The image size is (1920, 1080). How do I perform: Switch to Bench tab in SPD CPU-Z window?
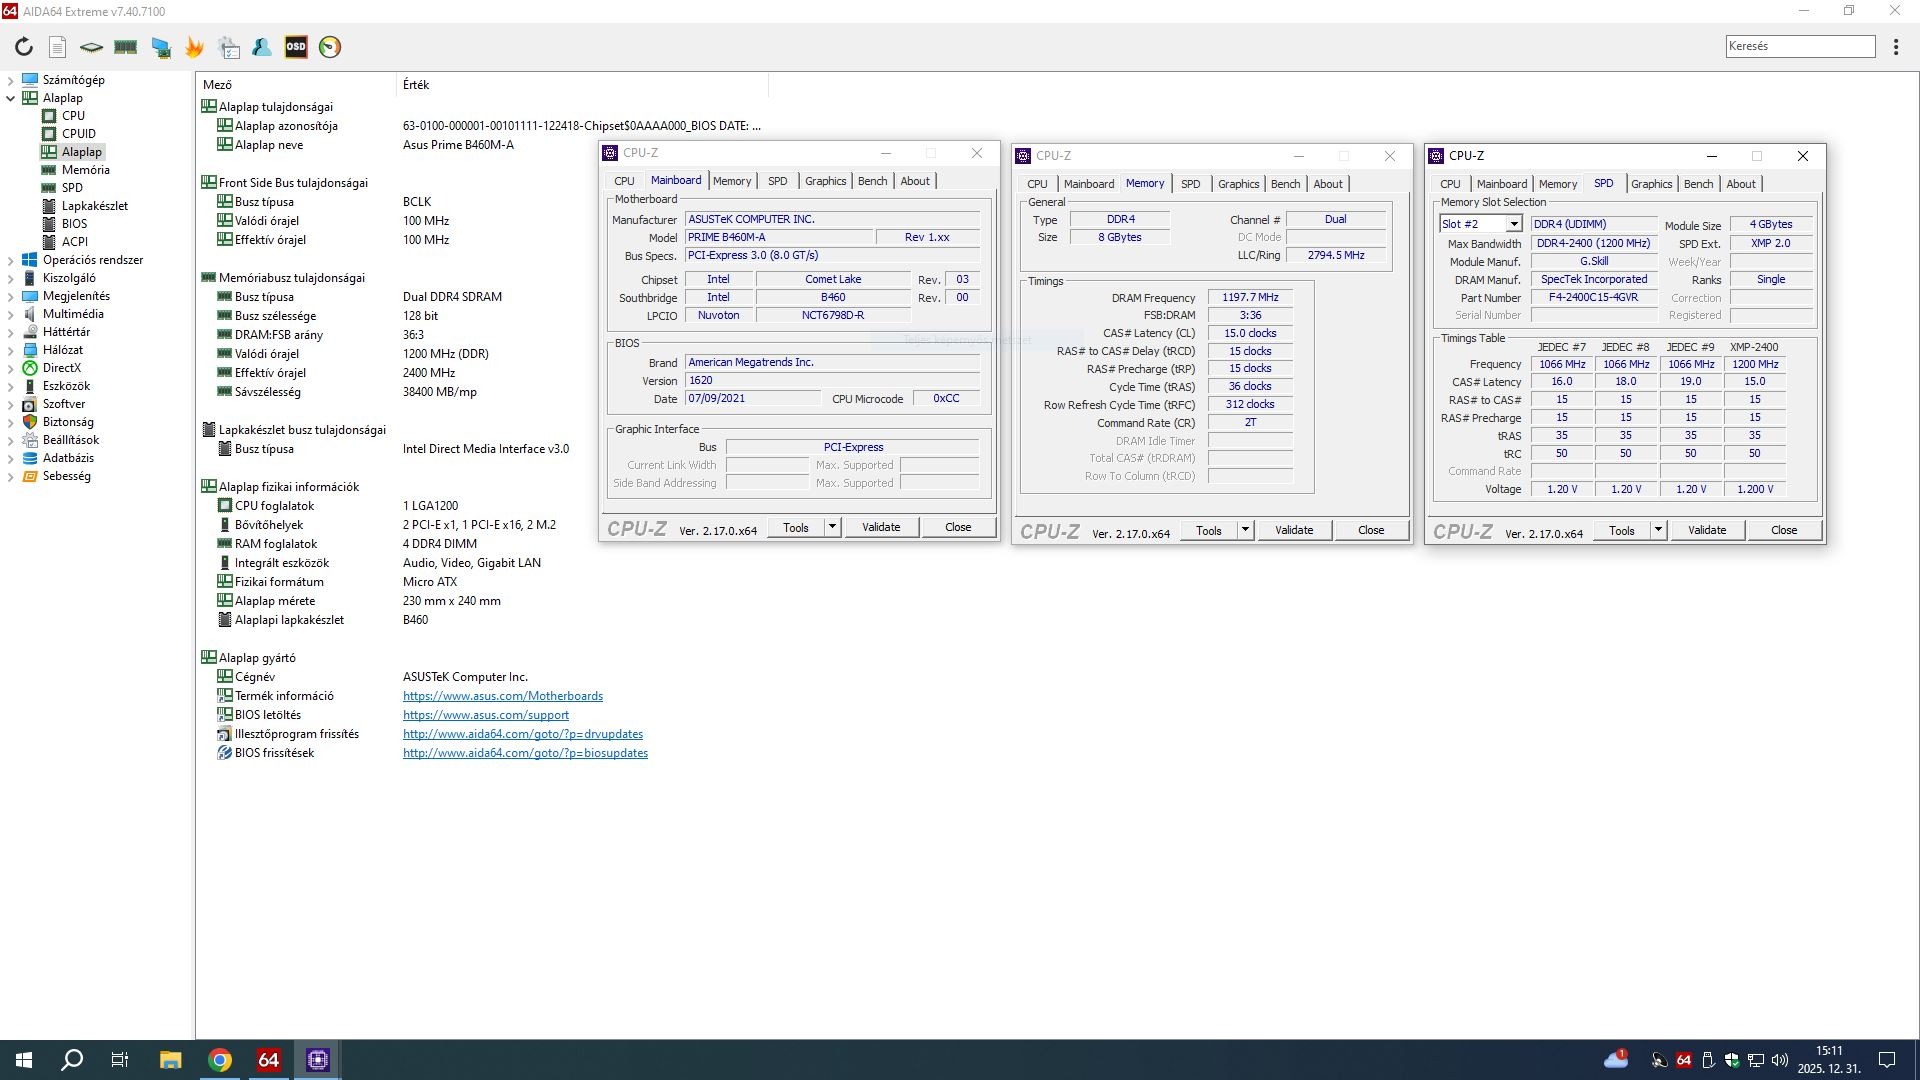point(1698,184)
